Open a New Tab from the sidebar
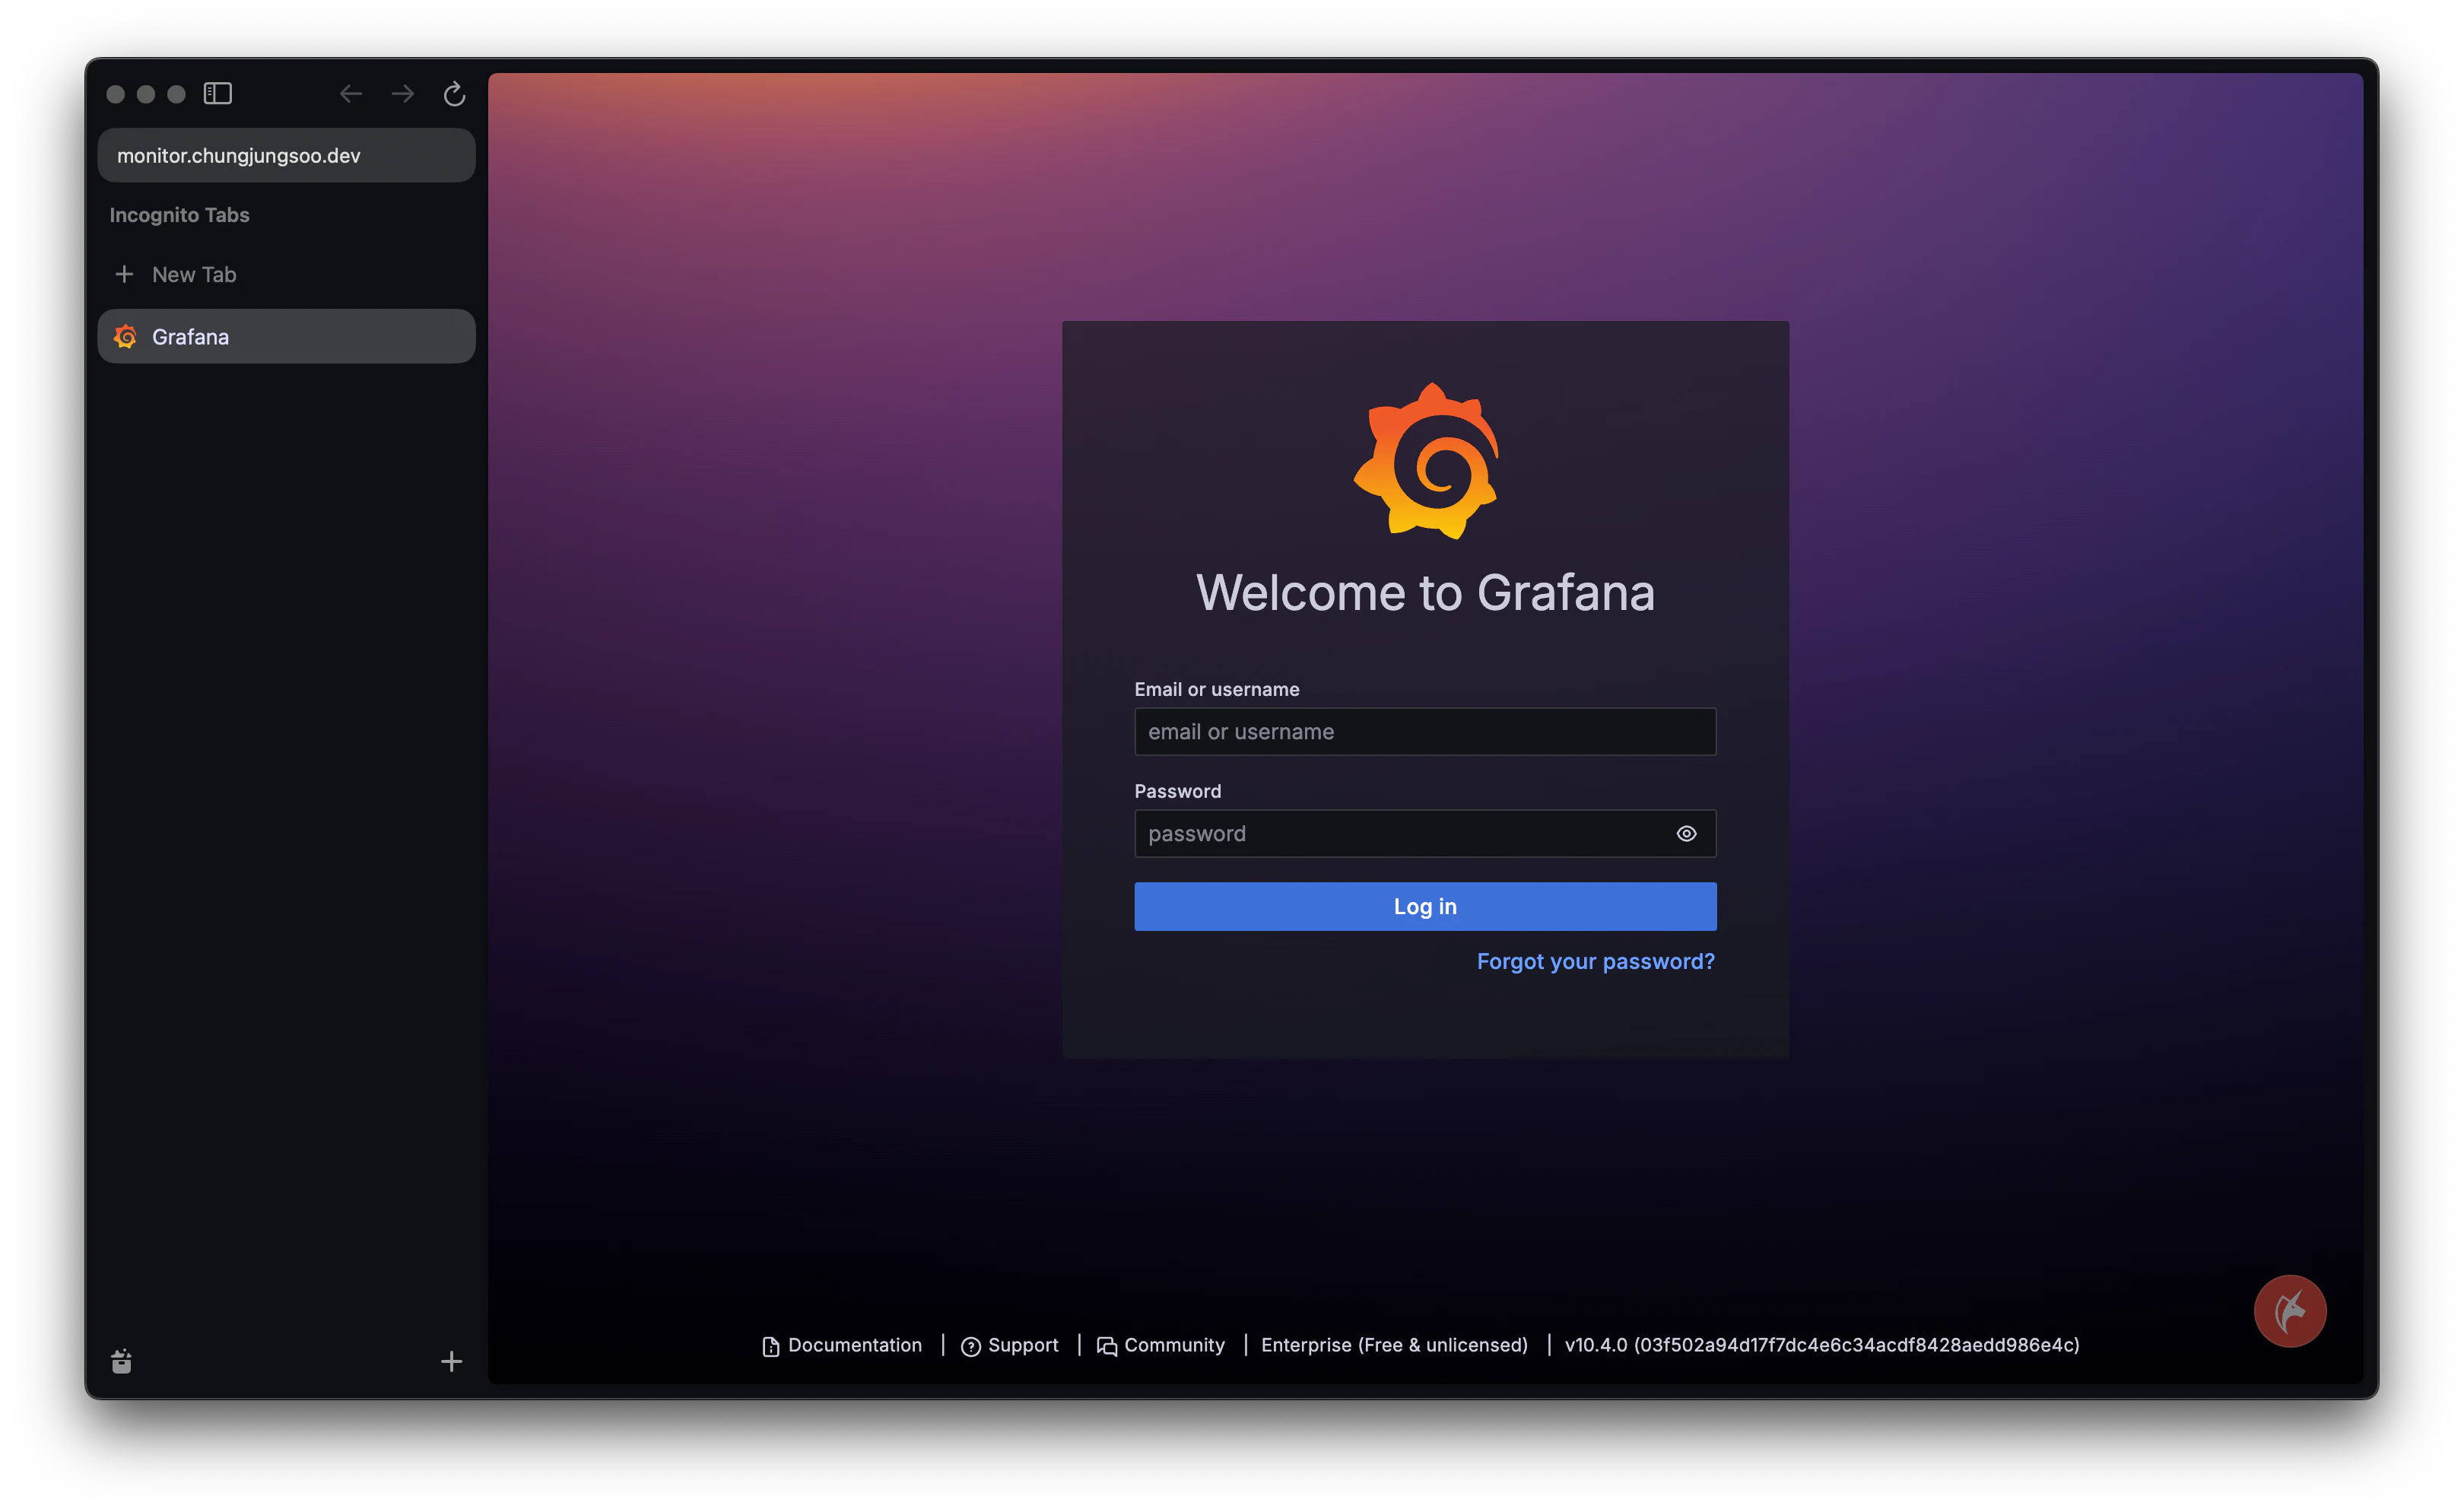Screen dimensions: 2464x1512 point(286,274)
